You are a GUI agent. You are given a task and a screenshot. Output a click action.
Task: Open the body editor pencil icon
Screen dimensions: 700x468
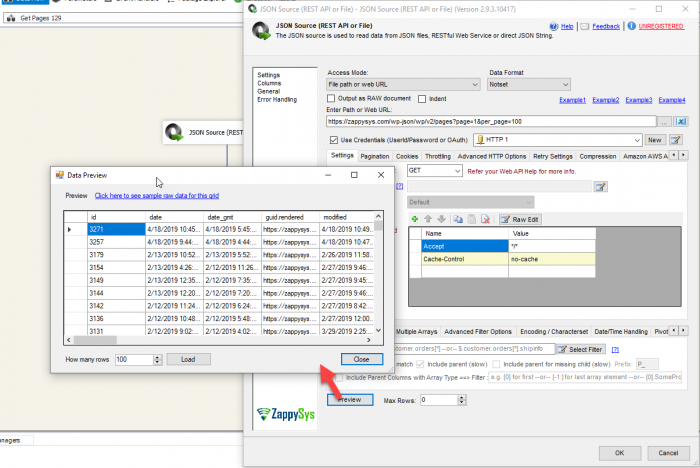(x=600, y=187)
